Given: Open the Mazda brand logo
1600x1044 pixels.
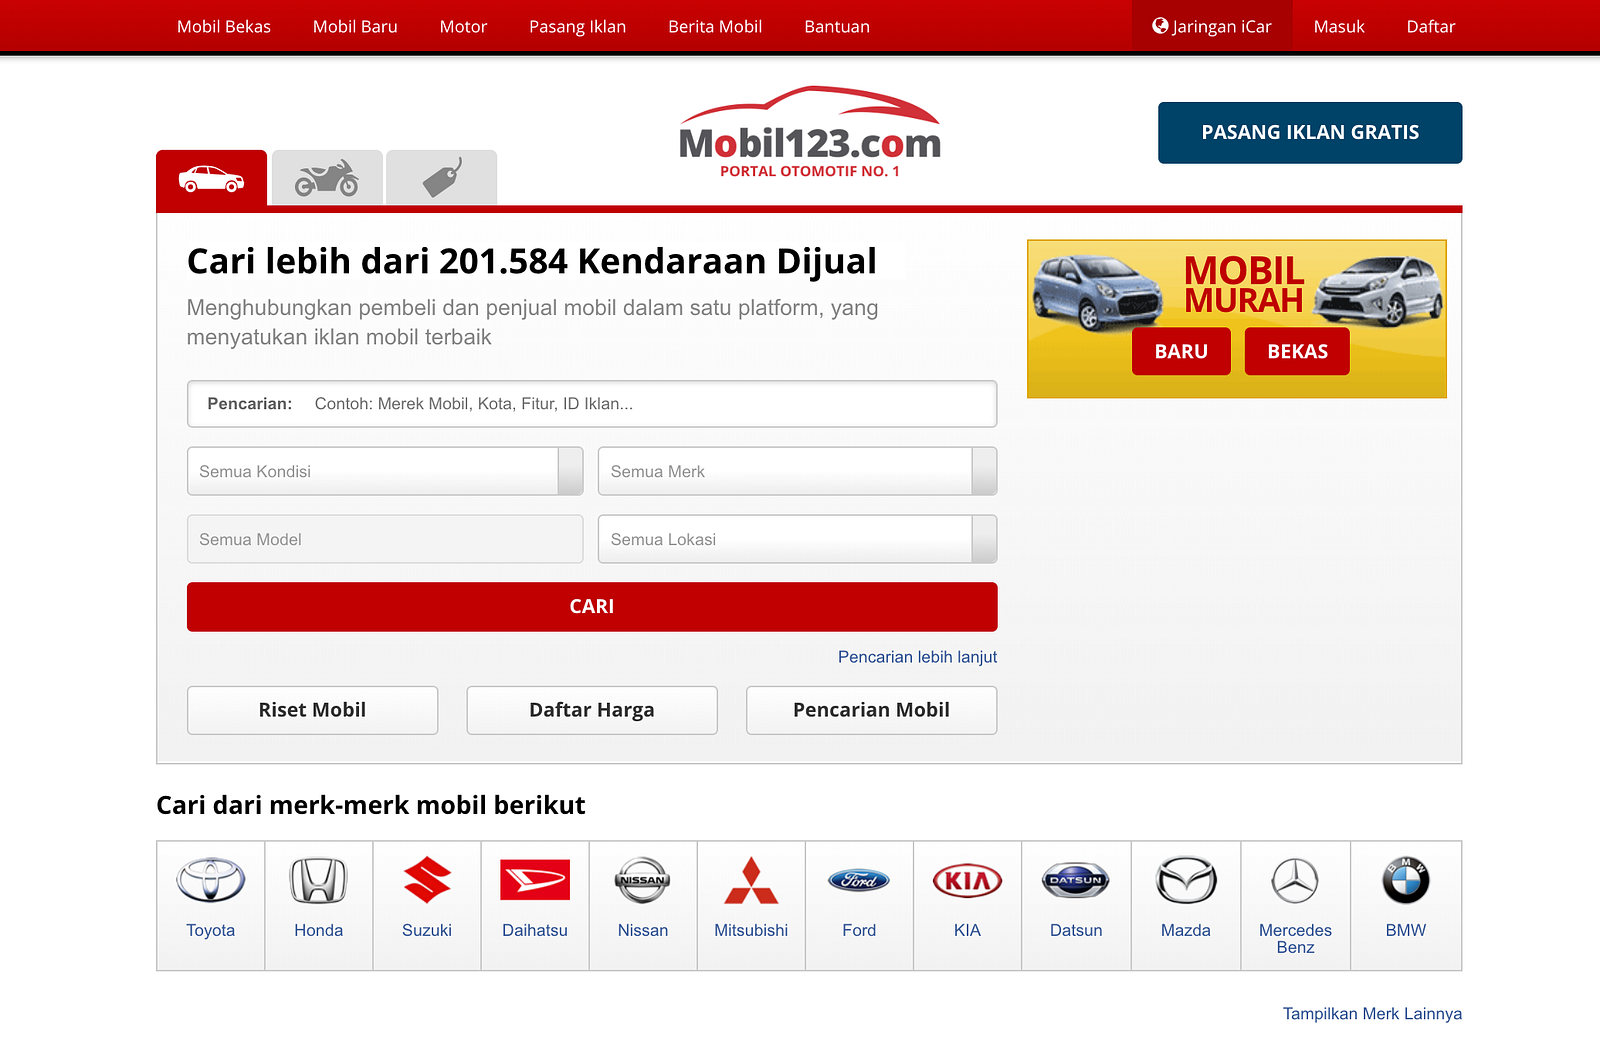Looking at the screenshot, I should coord(1186,880).
